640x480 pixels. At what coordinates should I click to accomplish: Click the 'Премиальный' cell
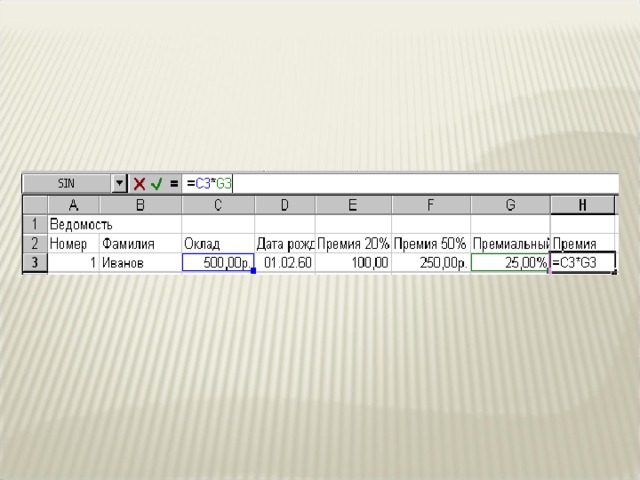(x=510, y=244)
